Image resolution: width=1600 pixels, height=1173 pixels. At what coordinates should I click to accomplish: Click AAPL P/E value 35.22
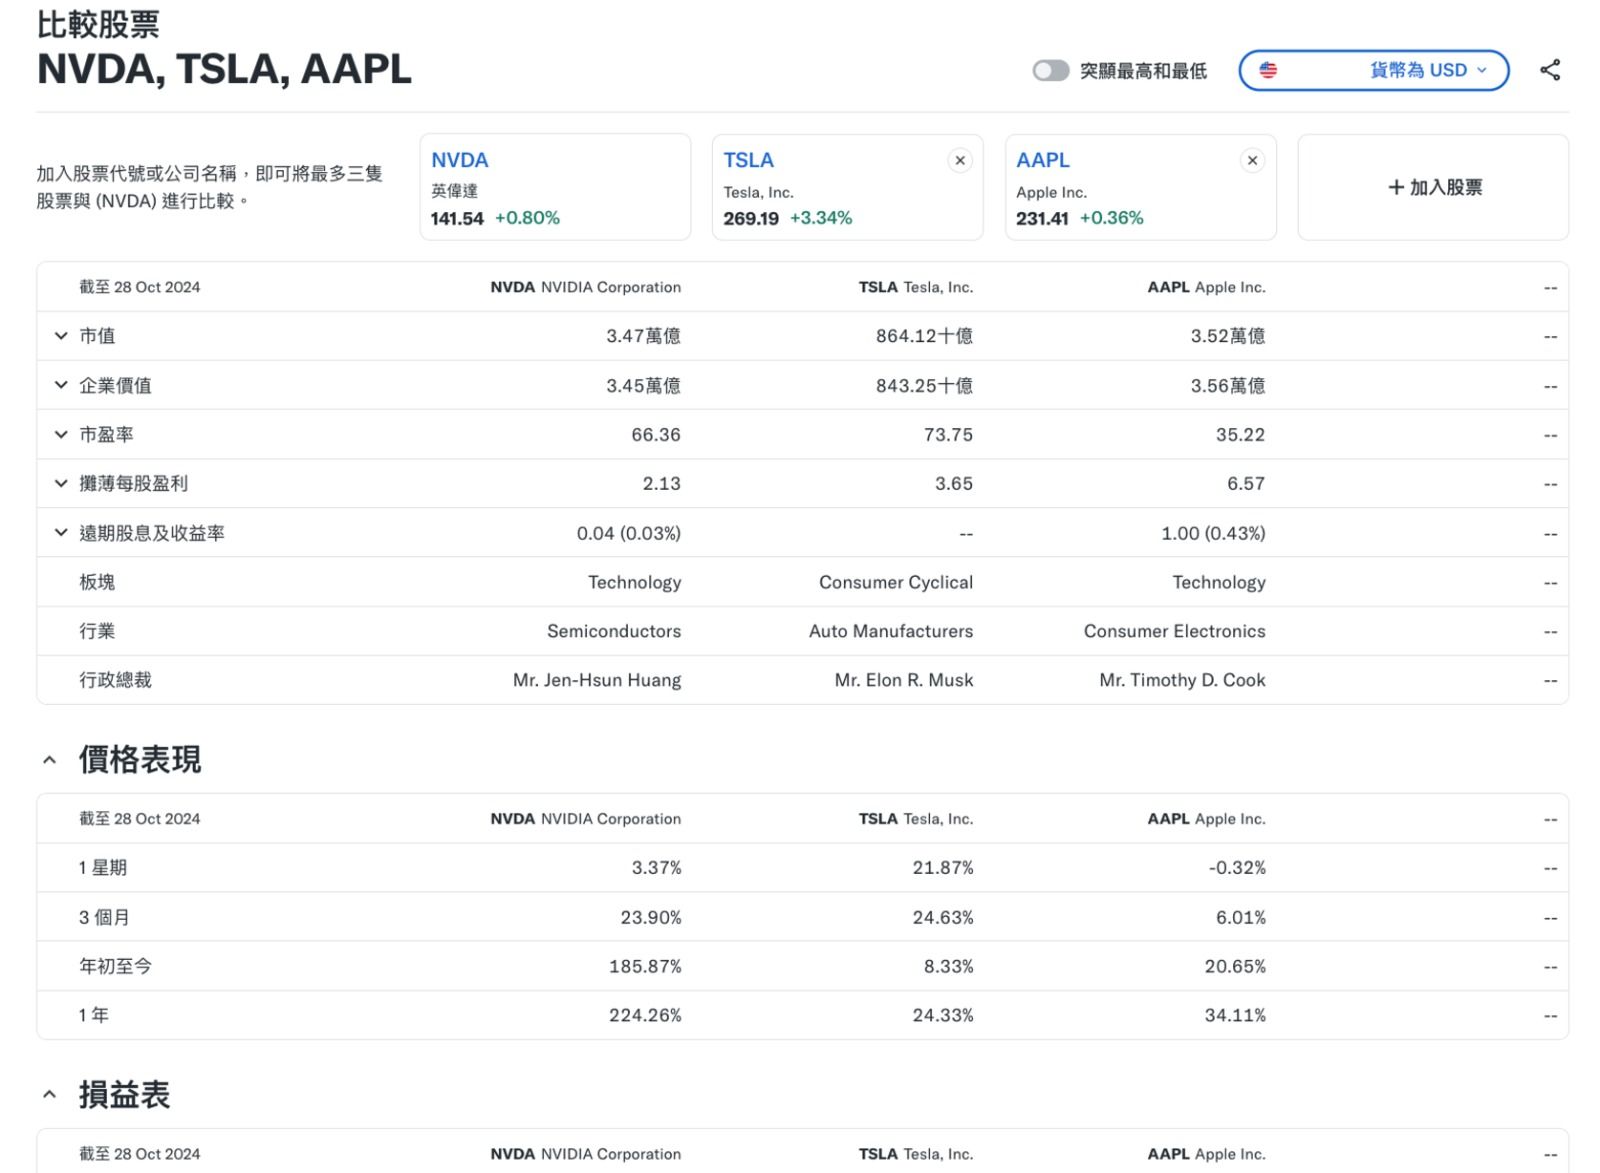pyautogui.click(x=1240, y=434)
